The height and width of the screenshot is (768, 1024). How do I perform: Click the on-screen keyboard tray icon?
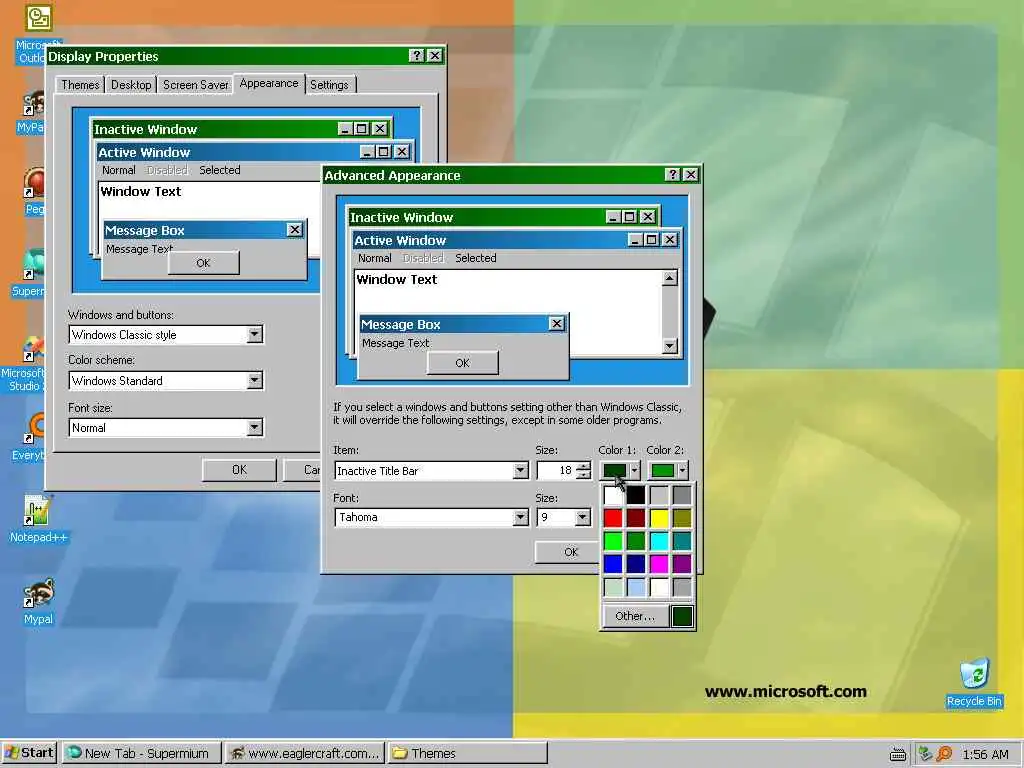point(898,754)
